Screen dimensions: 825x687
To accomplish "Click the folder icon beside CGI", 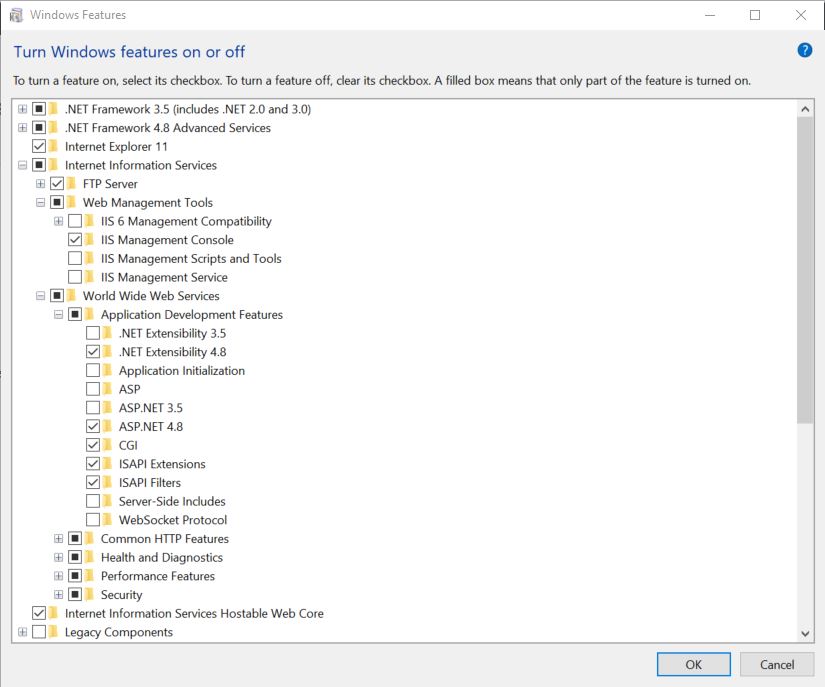I will point(108,445).
